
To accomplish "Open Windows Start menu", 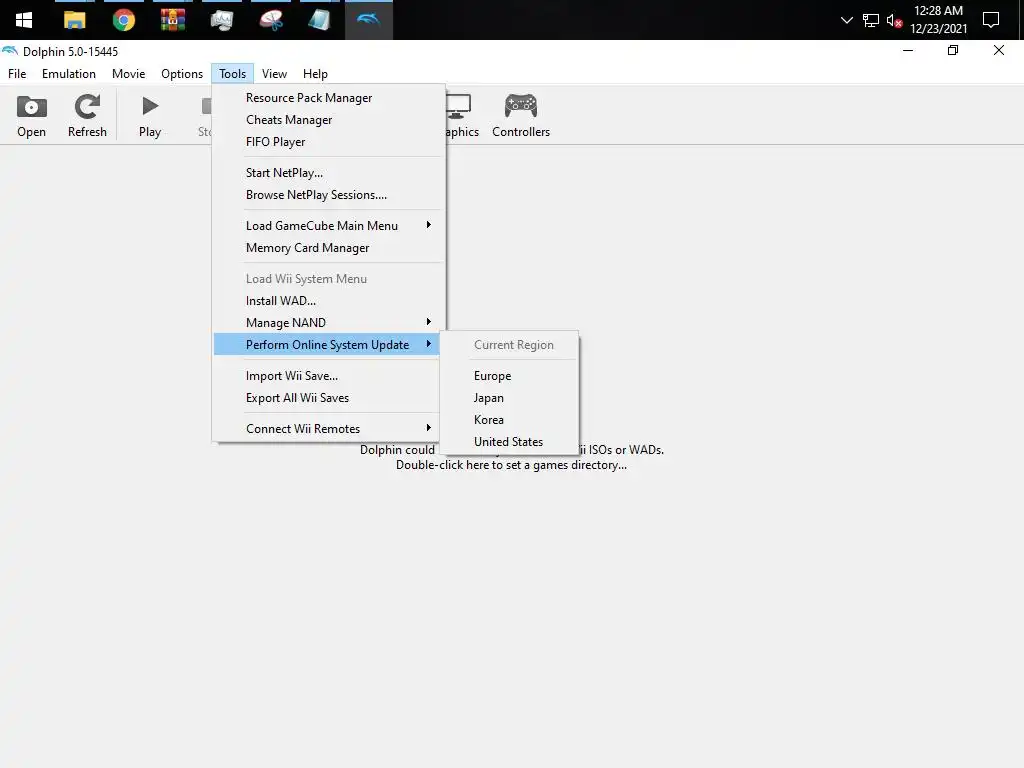I will click(x=24, y=20).
